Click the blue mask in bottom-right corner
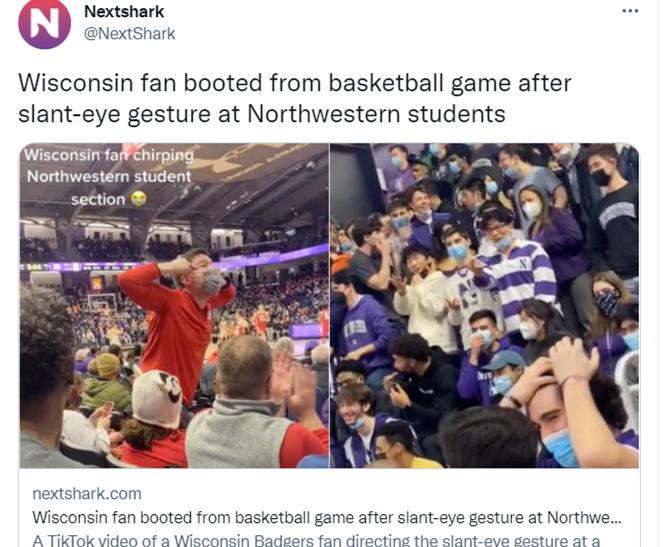The image size is (663, 547). [560, 448]
